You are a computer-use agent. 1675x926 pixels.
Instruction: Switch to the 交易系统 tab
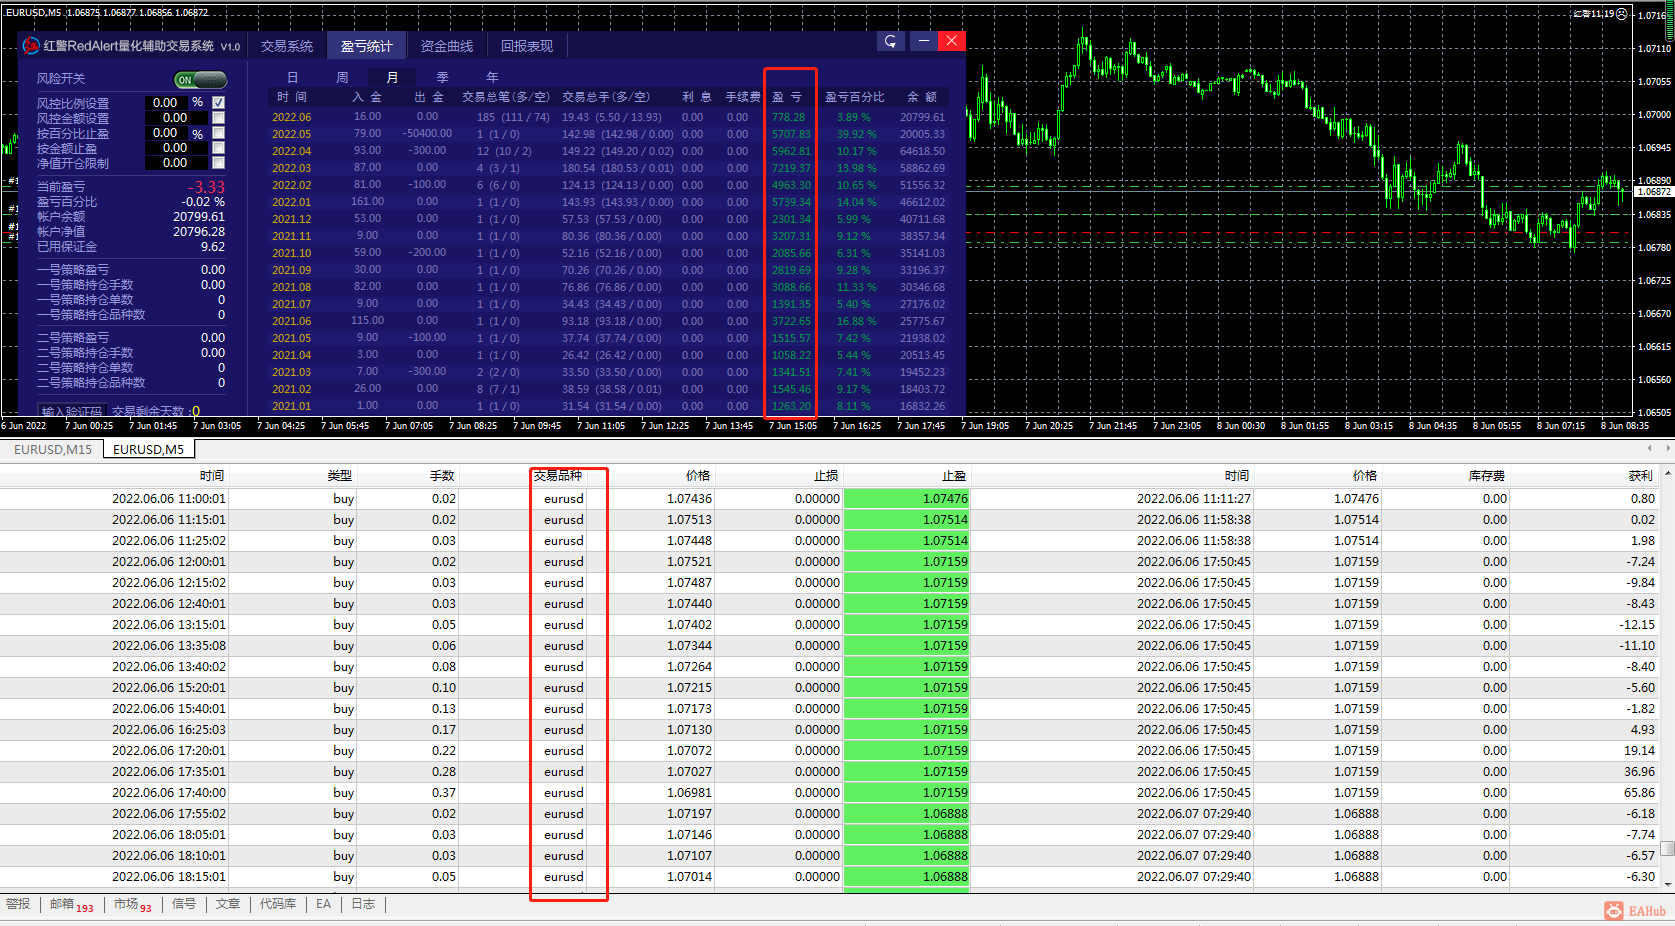click(287, 46)
